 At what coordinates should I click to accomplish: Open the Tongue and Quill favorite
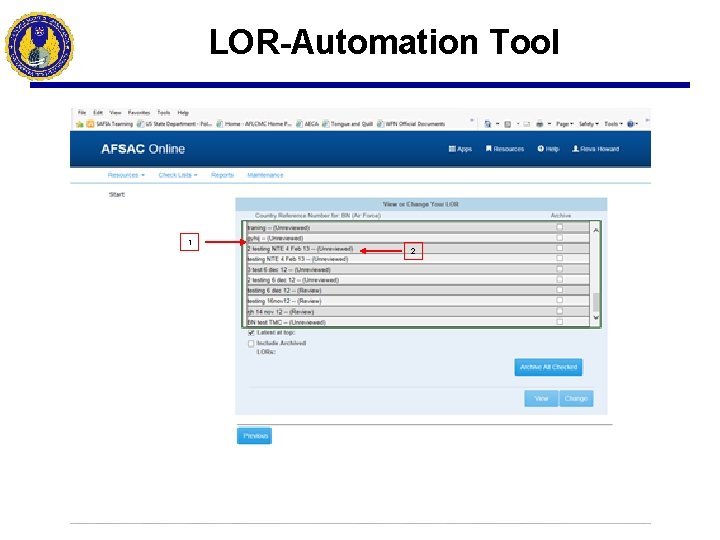348,124
